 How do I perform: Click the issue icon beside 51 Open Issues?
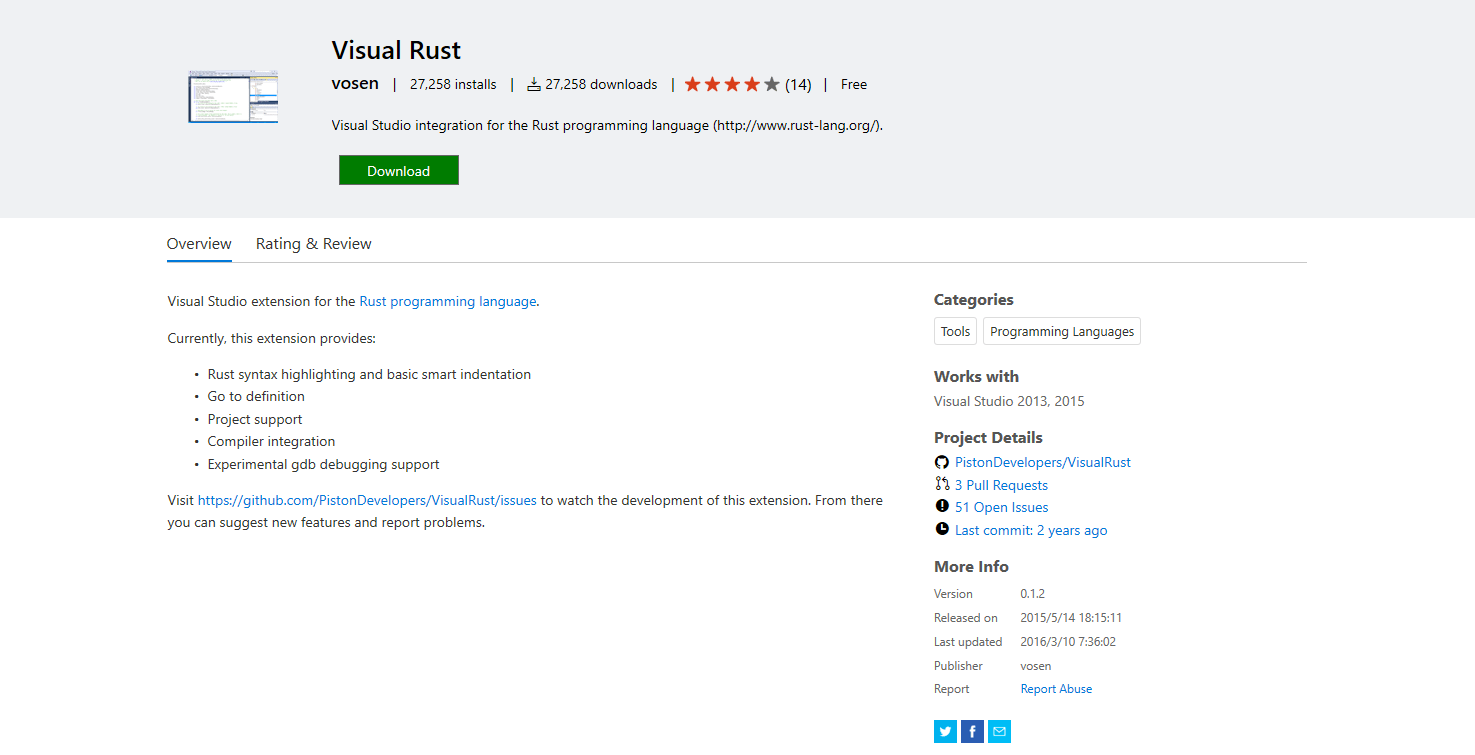point(941,507)
